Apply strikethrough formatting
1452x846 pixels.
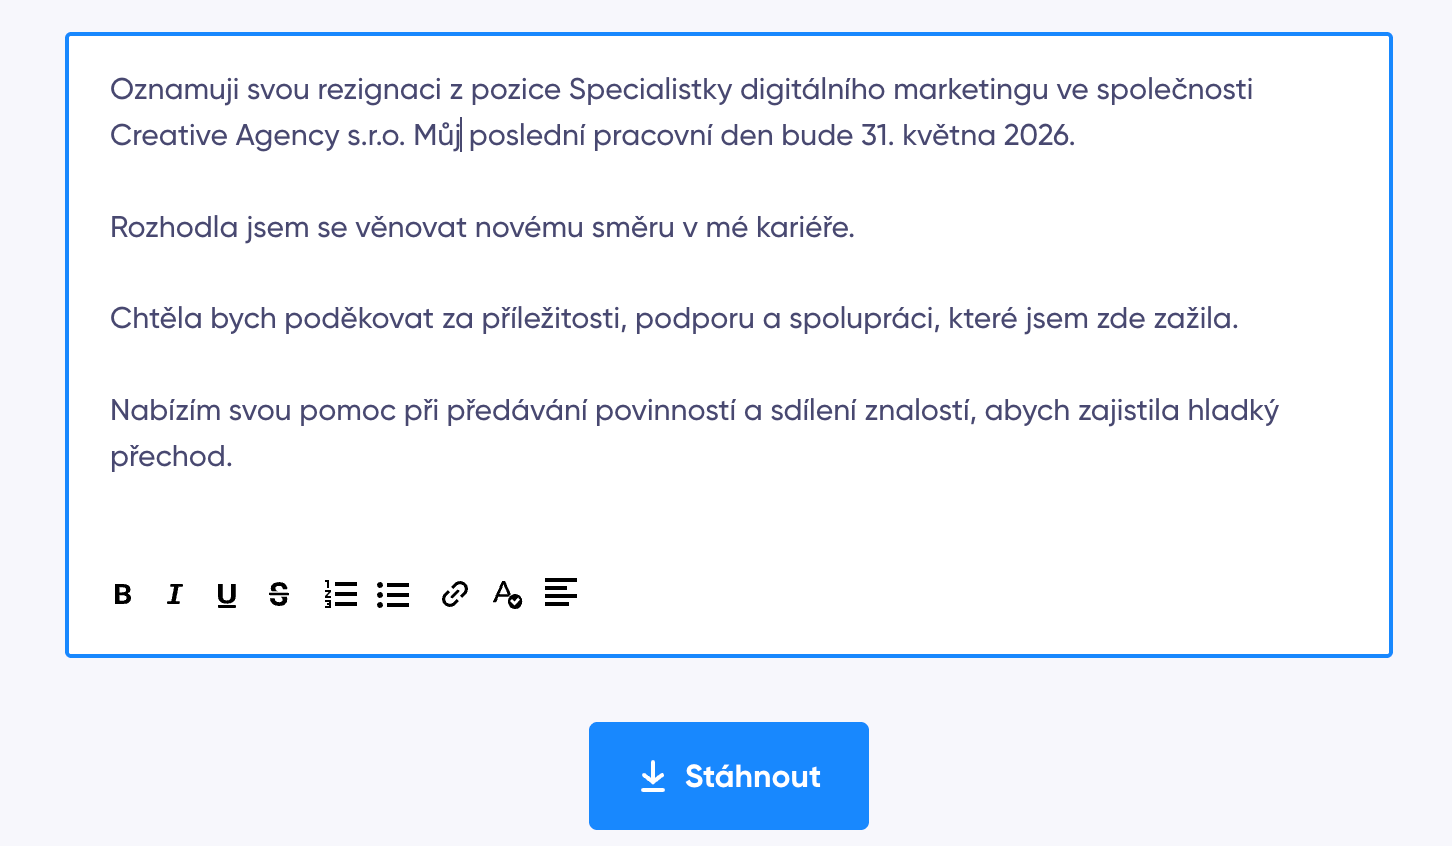pyautogui.click(x=278, y=594)
